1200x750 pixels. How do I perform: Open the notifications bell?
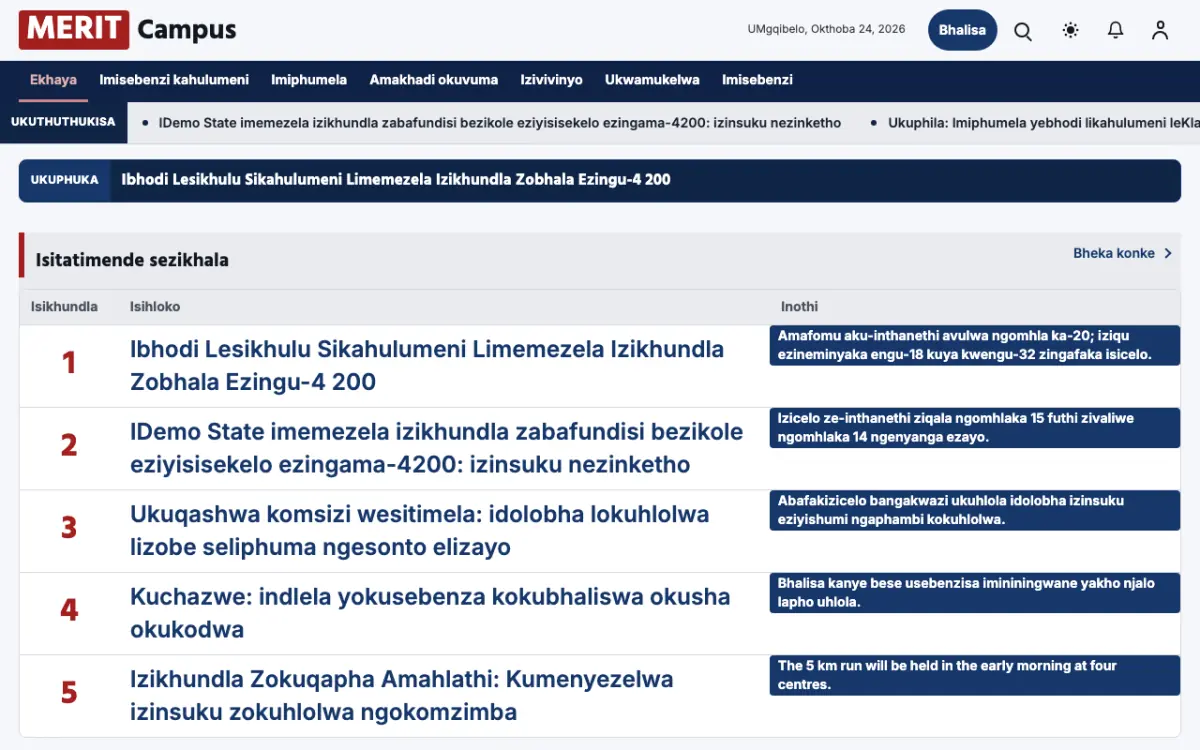pos(1116,31)
